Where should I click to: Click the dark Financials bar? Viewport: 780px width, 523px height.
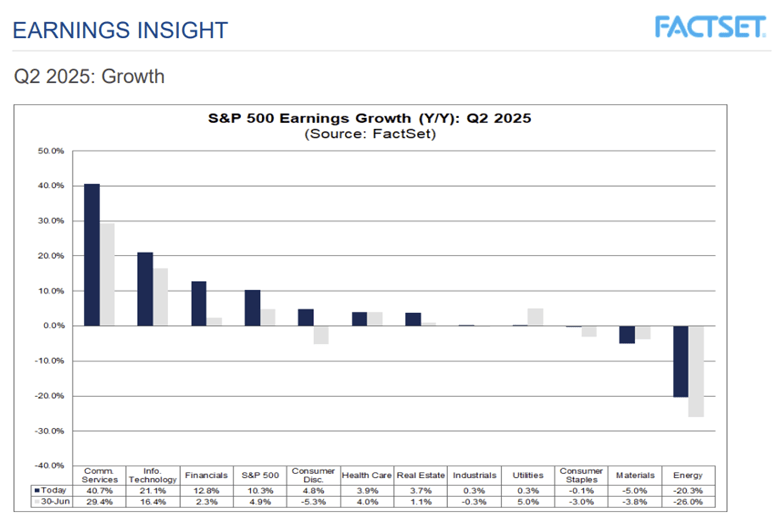(x=198, y=304)
